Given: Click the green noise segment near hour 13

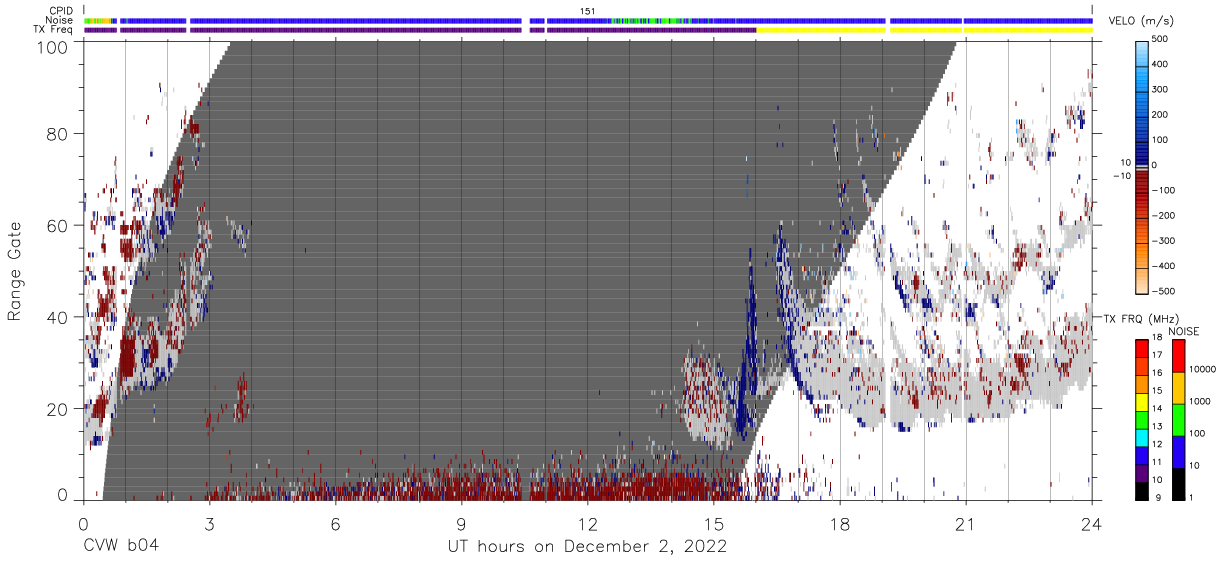Looking at the screenshot, I should point(650,20).
